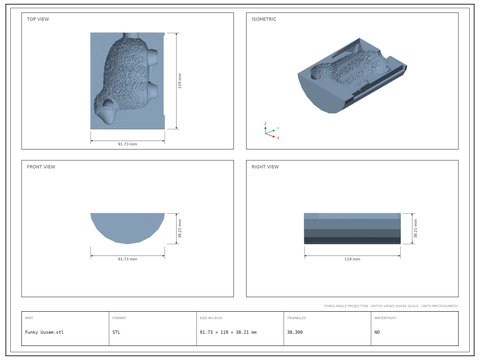Image resolution: width=480 pixels, height=360 pixels.
Task: Click the FRONT VIEW label
Action: click(x=41, y=167)
